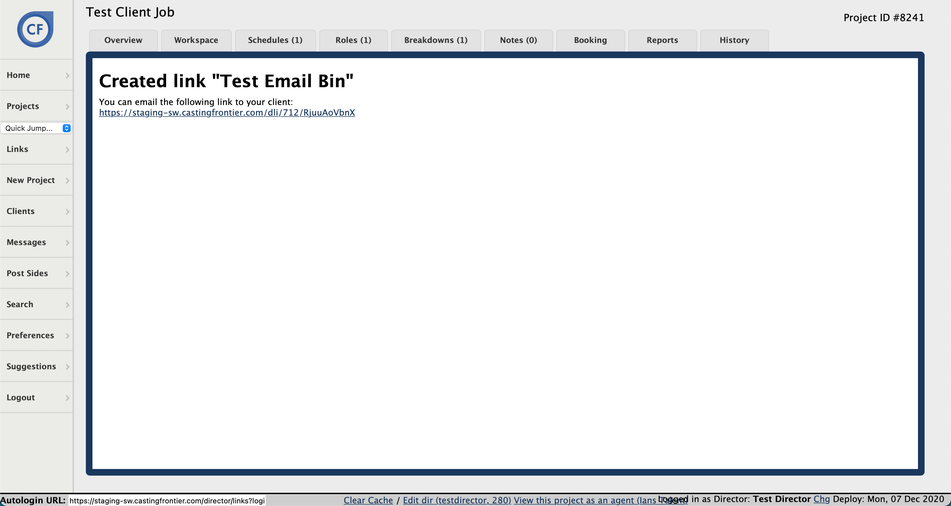Viewport: 951px width, 506px height.
Task: Open the Reports tab
Action: tap(662, 40)
